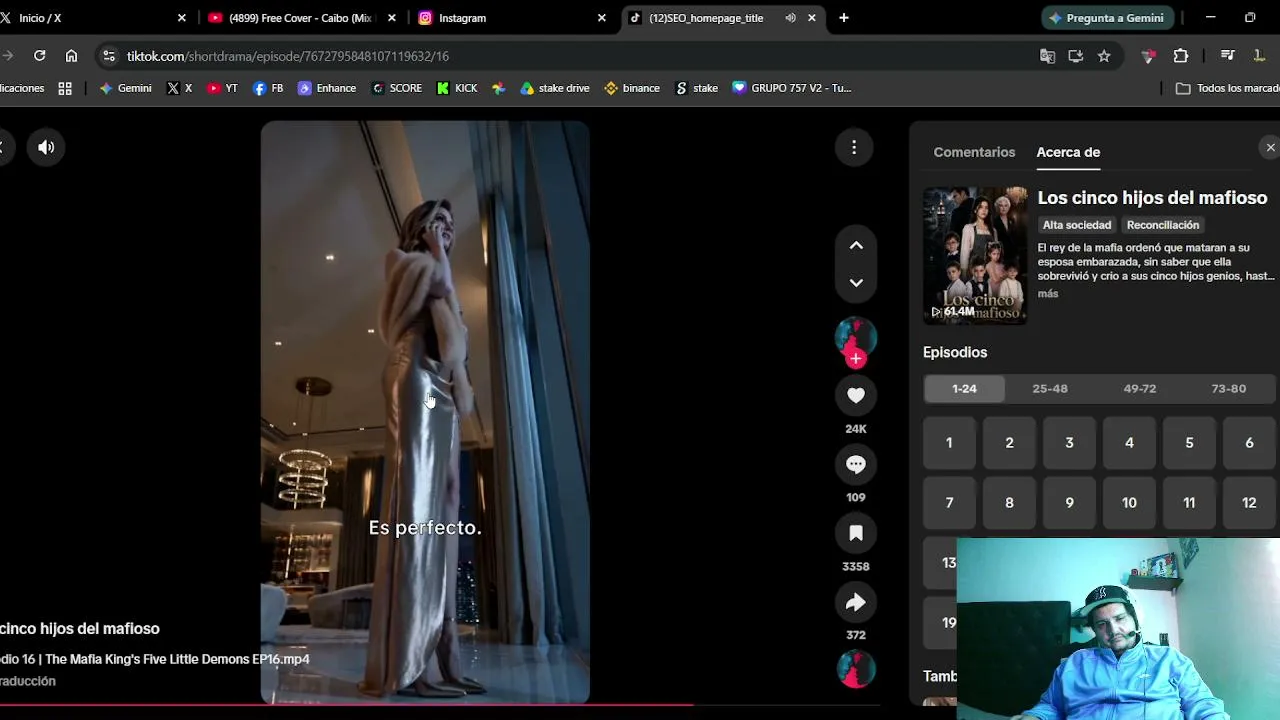Open the three-dot video options menu
The width and height of the screenshot is (1280, 720).
coord(854,148)
